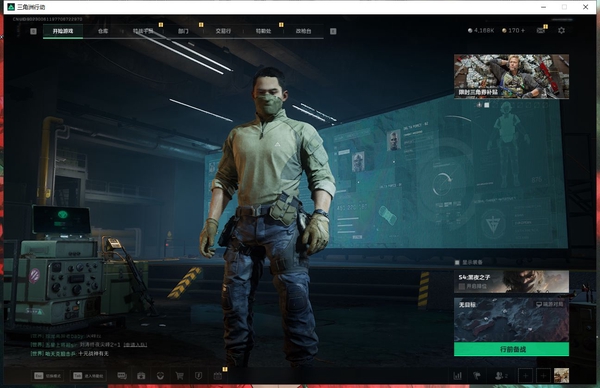Click the left arrow beside 开始游戏 tab
600x388 pixels.
click(33, 31)
